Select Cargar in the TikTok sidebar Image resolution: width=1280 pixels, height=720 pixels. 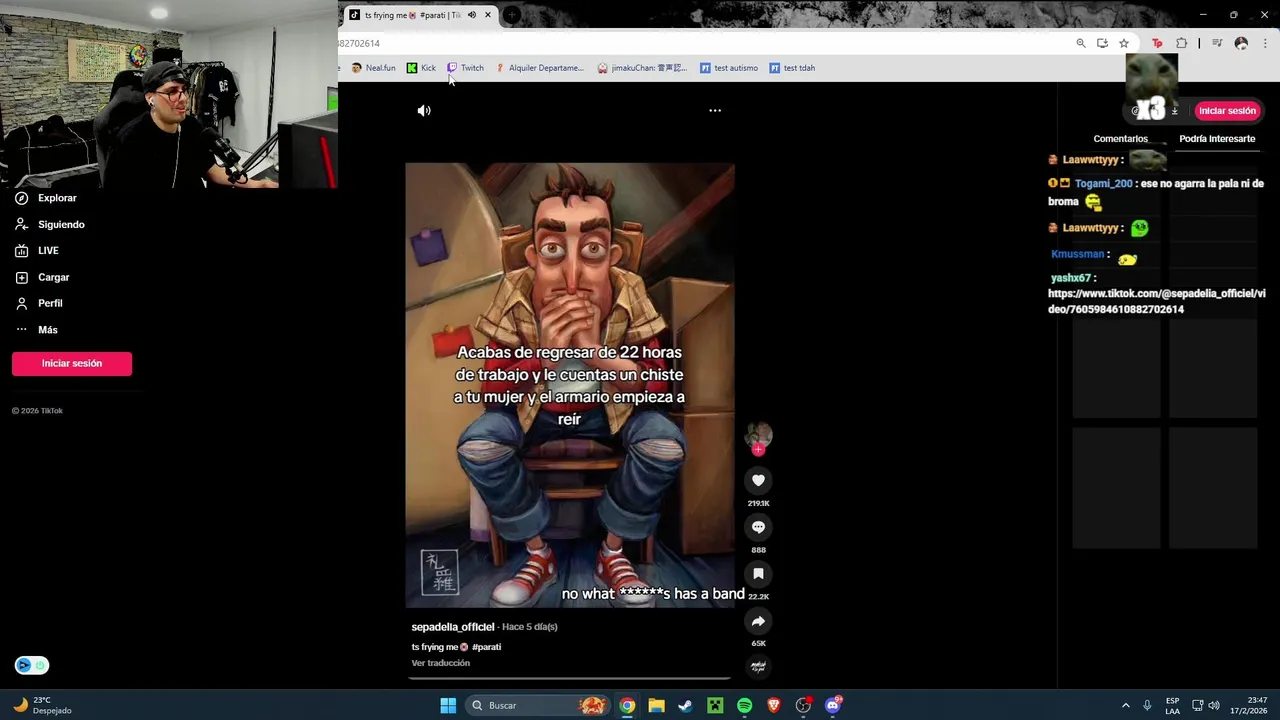[42, 277]
